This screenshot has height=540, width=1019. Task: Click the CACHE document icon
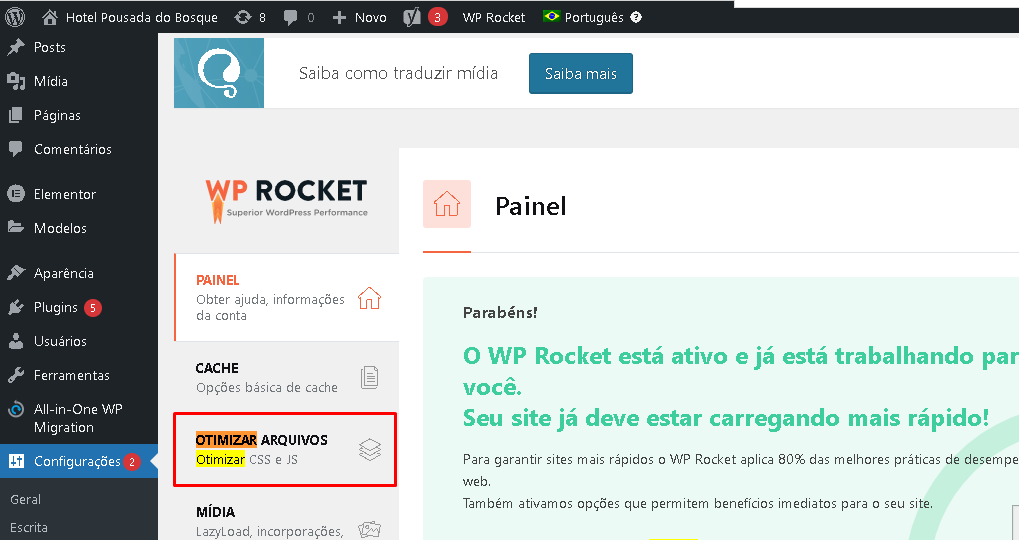pos(370,377)
